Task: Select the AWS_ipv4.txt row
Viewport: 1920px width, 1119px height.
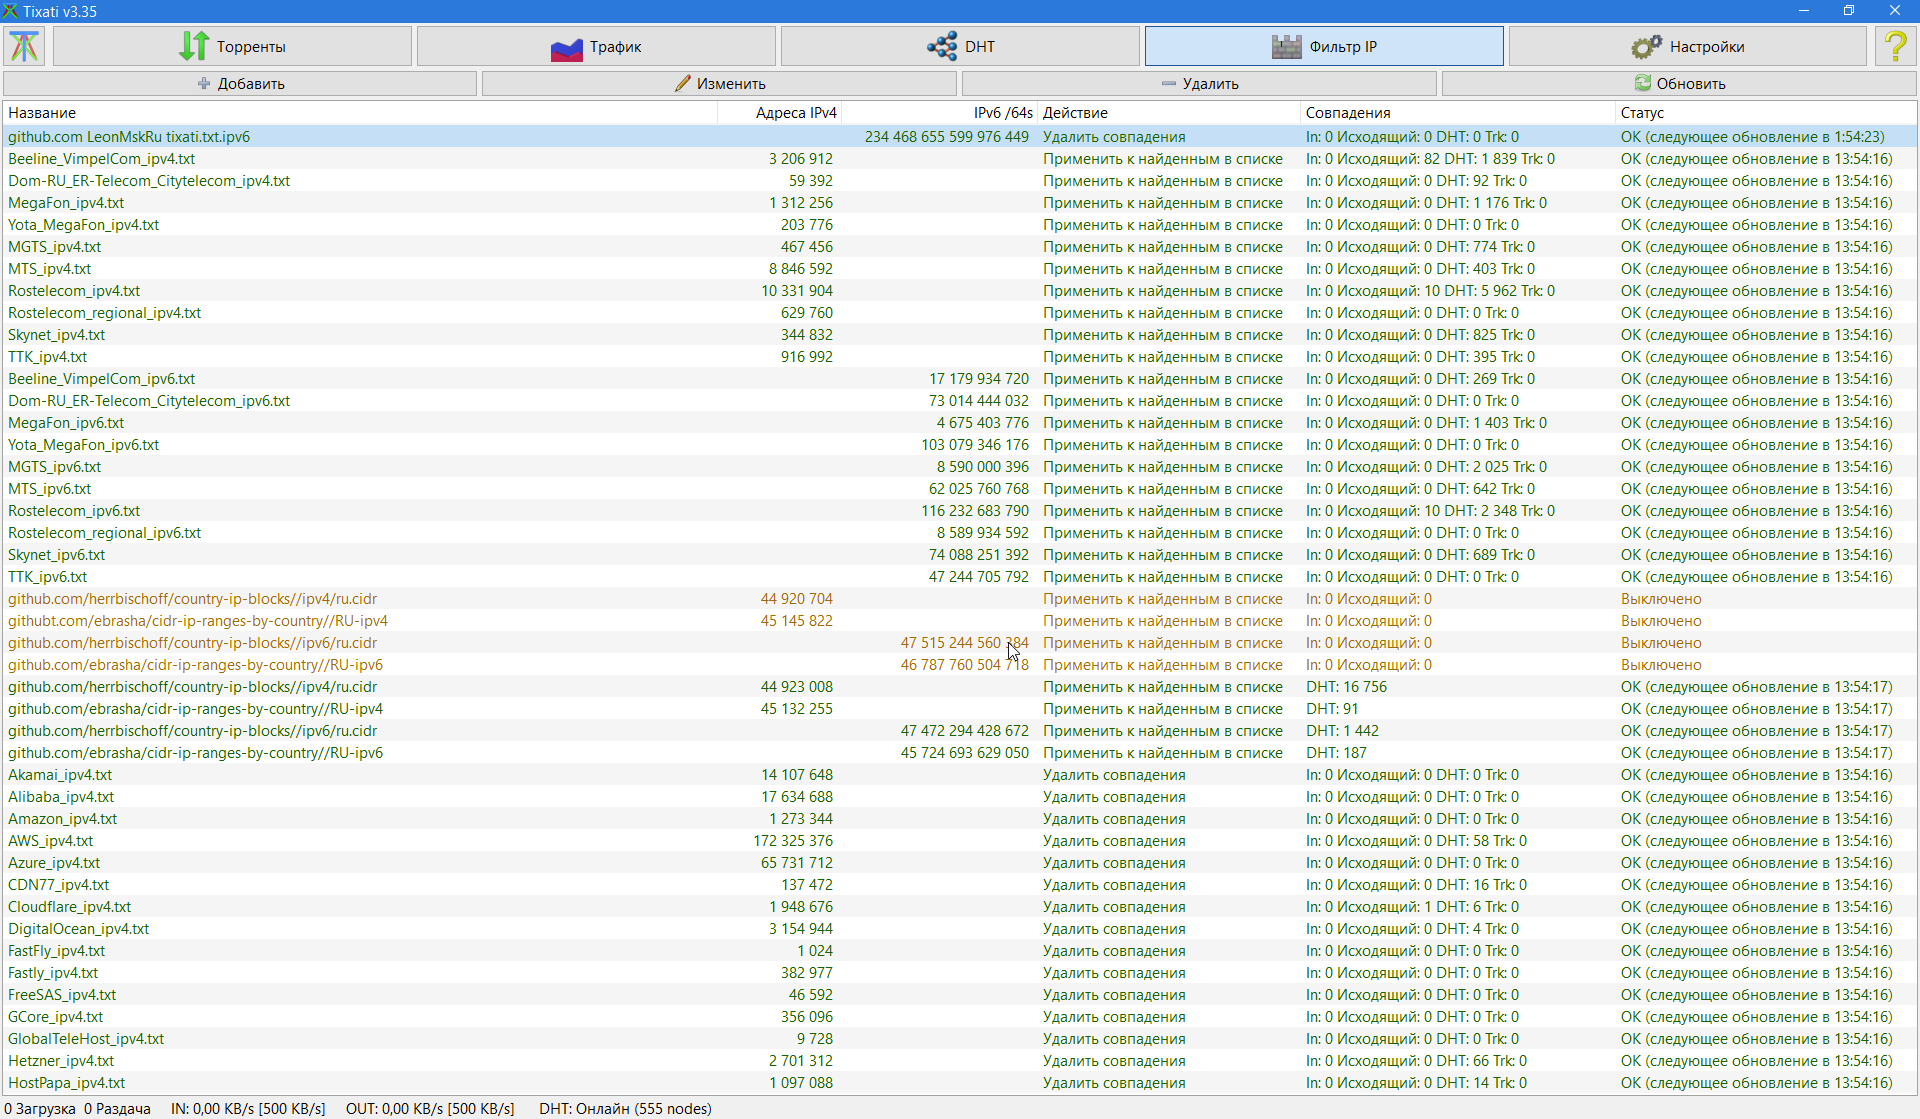Action: (x=960, y=841)
